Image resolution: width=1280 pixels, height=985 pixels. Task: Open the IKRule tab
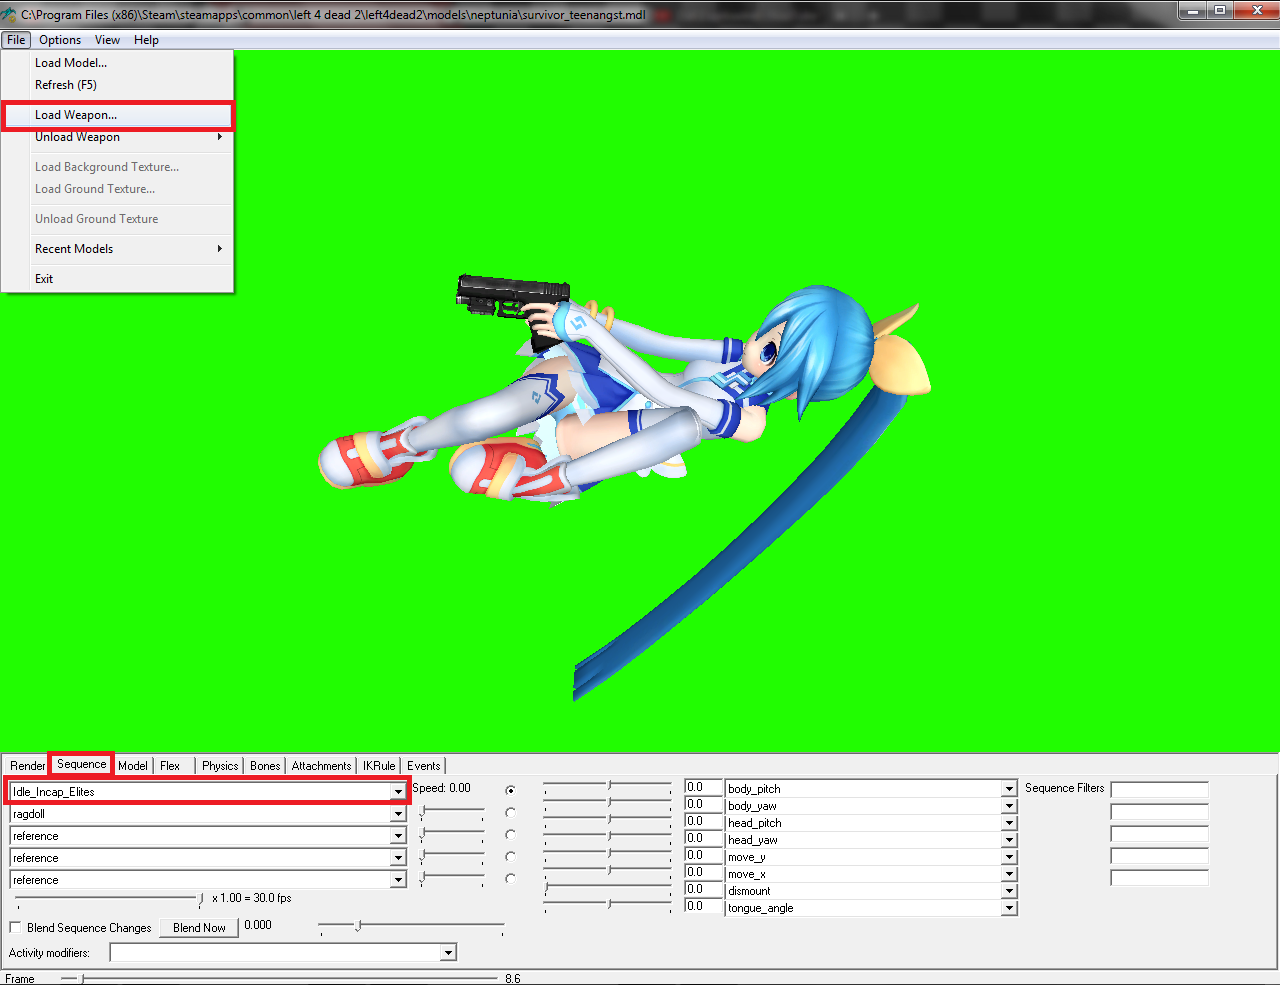coord(379,766)
